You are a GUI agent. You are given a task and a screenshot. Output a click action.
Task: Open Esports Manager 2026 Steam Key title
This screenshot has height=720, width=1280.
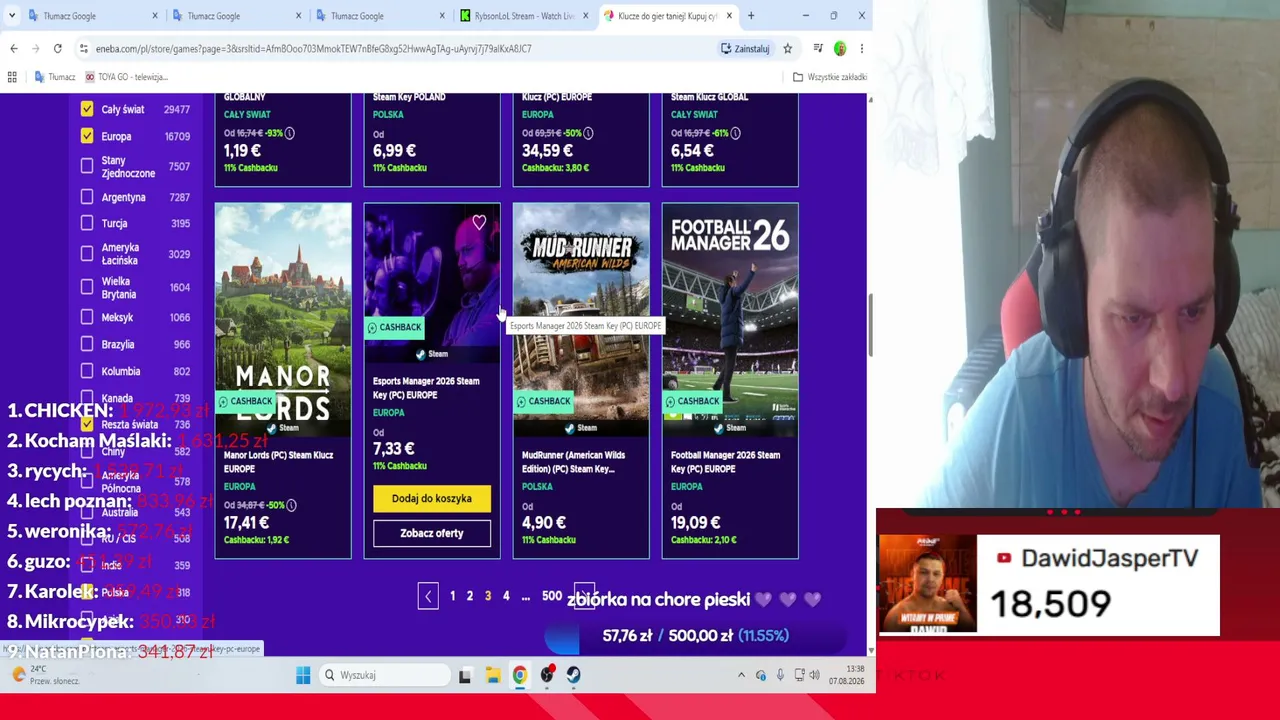tap(426, 388)
